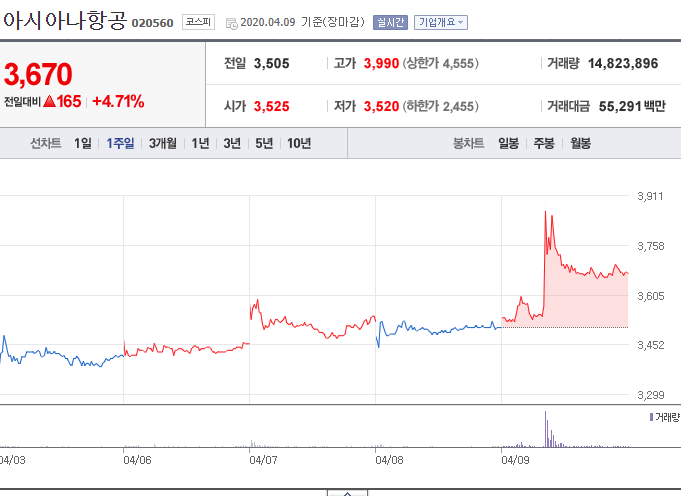
Task: Open the 기업개요 dropdown
Action: [x=441, y=22]
